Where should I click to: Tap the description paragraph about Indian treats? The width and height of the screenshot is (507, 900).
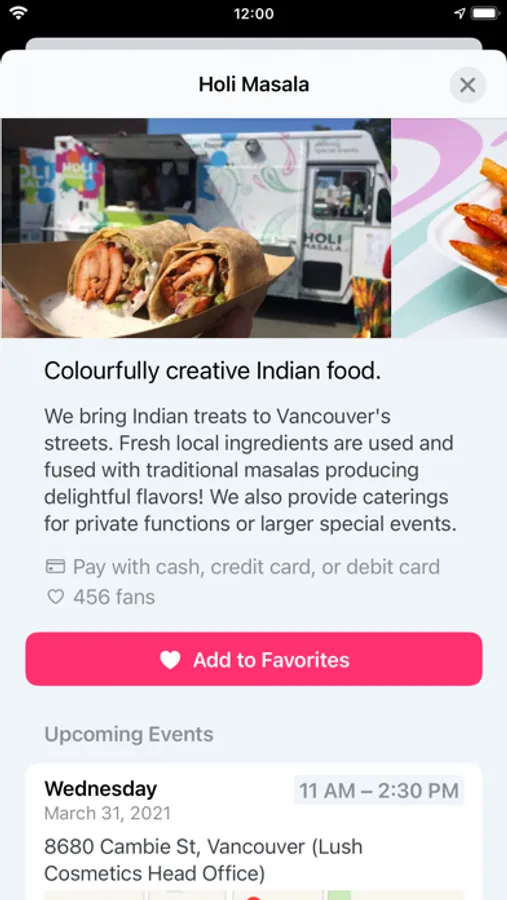pyautogui.click(x=250, y=470)
